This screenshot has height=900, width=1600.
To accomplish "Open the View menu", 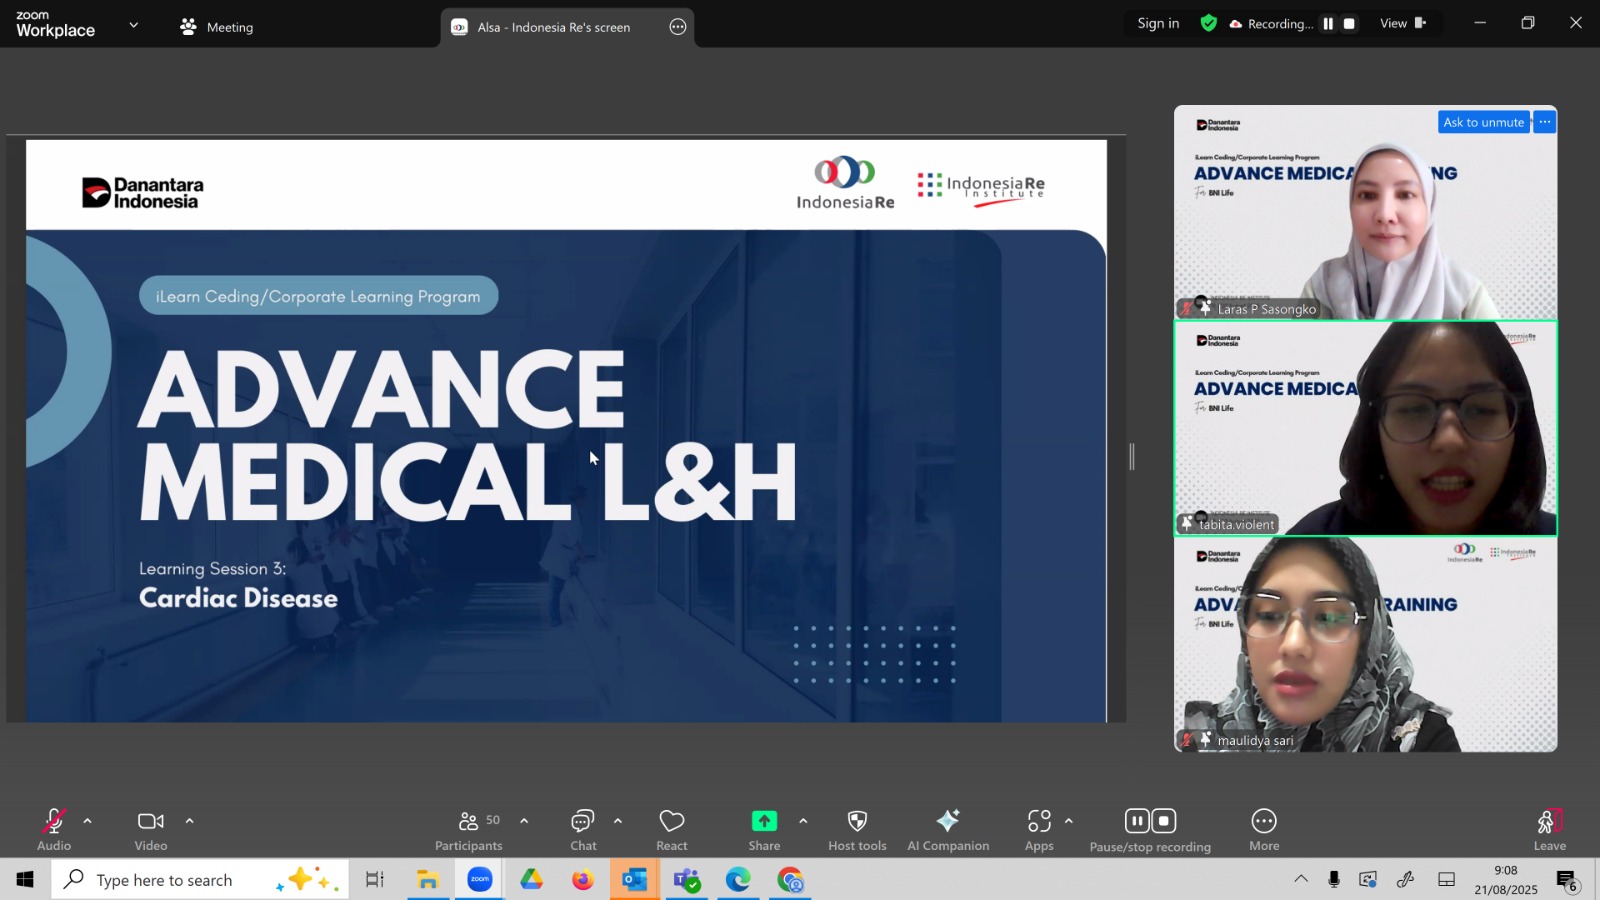I will pyautogui.click(x=1403, y=24).
